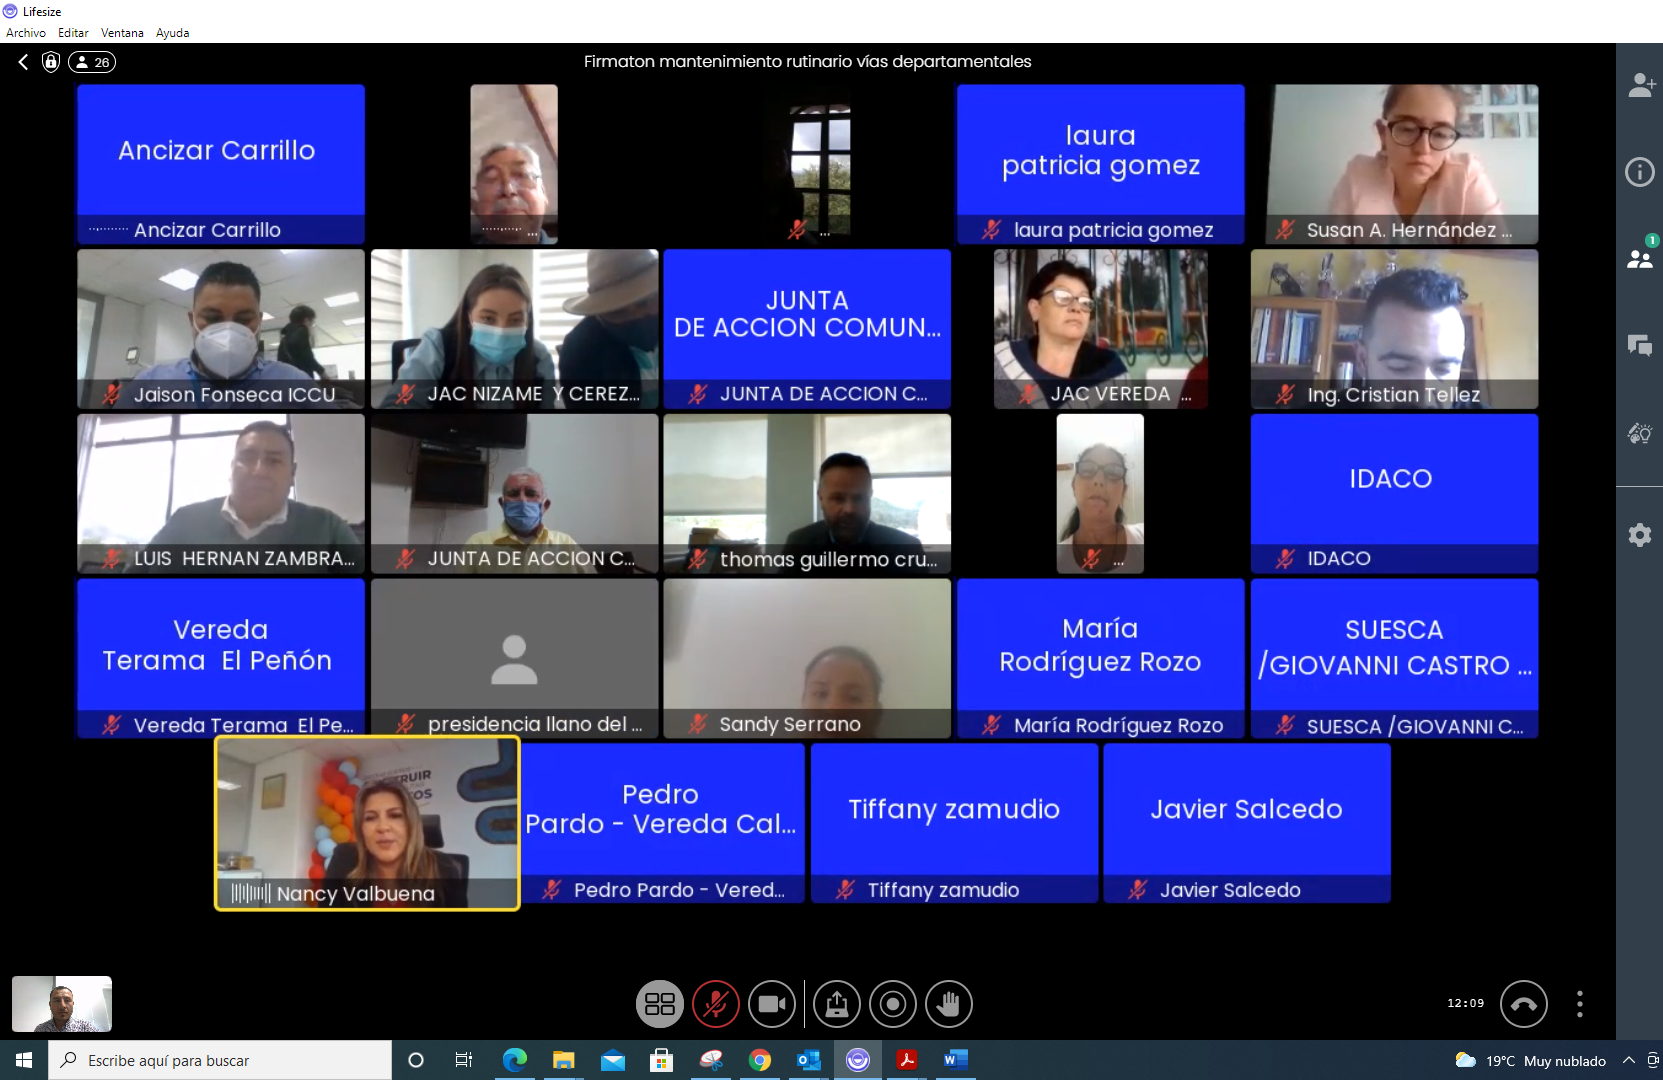Open Lifesize settings gear icon
1663x1080 pixels.
1640,535
